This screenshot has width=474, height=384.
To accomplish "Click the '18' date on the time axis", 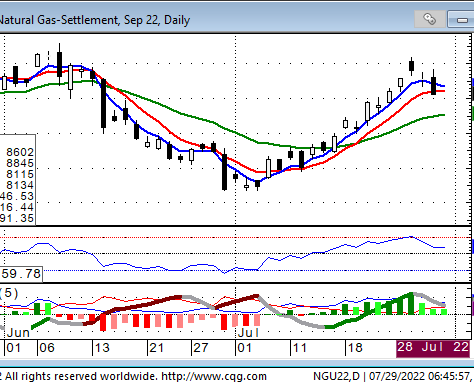I will [x=355, y=348].
